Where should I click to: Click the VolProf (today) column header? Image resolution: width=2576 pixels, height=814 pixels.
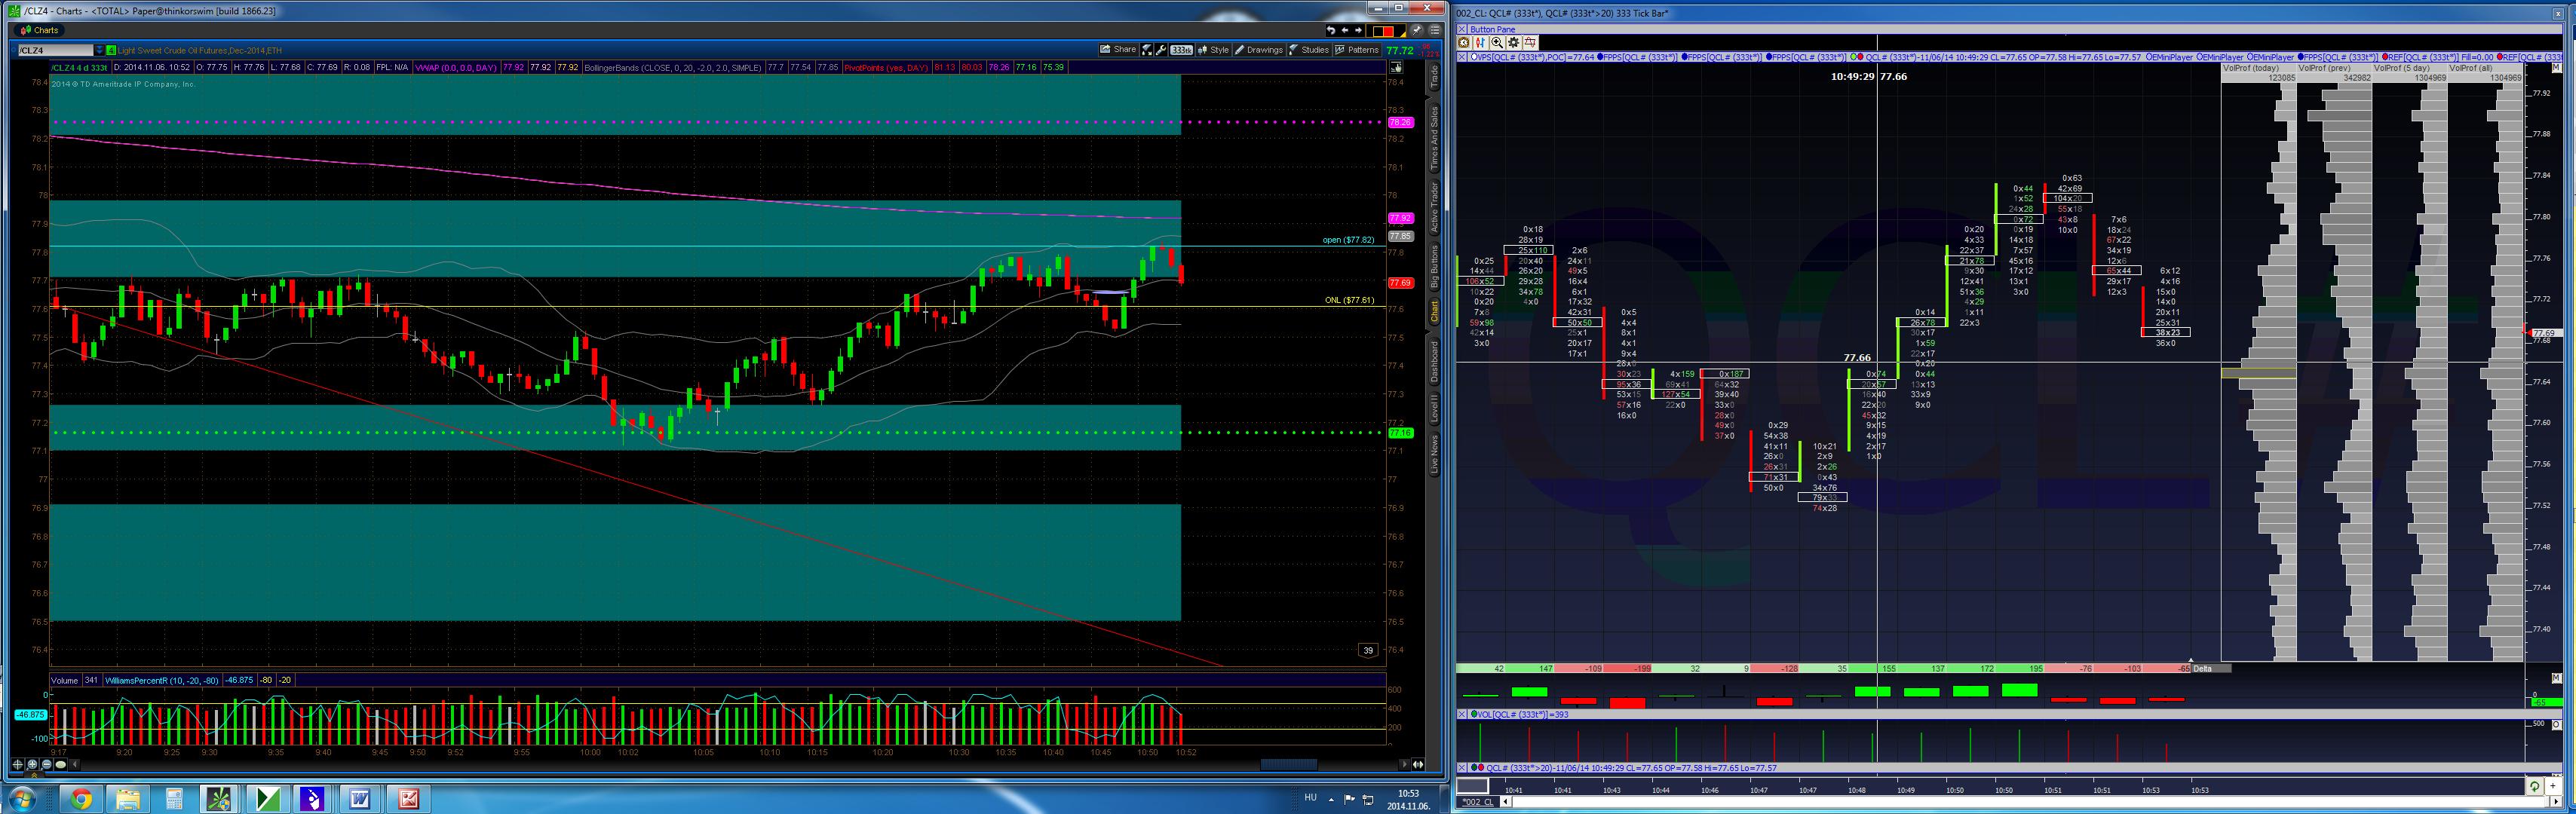(2258, 68)
